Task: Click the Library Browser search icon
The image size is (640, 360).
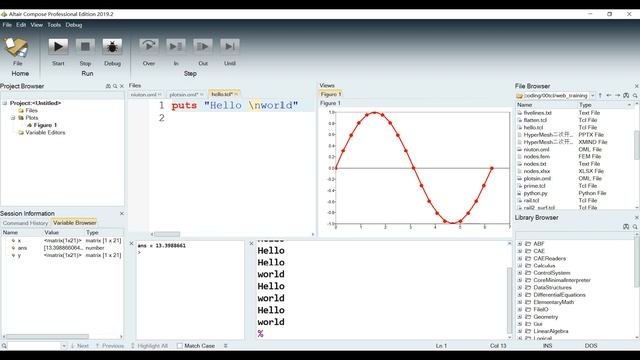Action: 635,227
